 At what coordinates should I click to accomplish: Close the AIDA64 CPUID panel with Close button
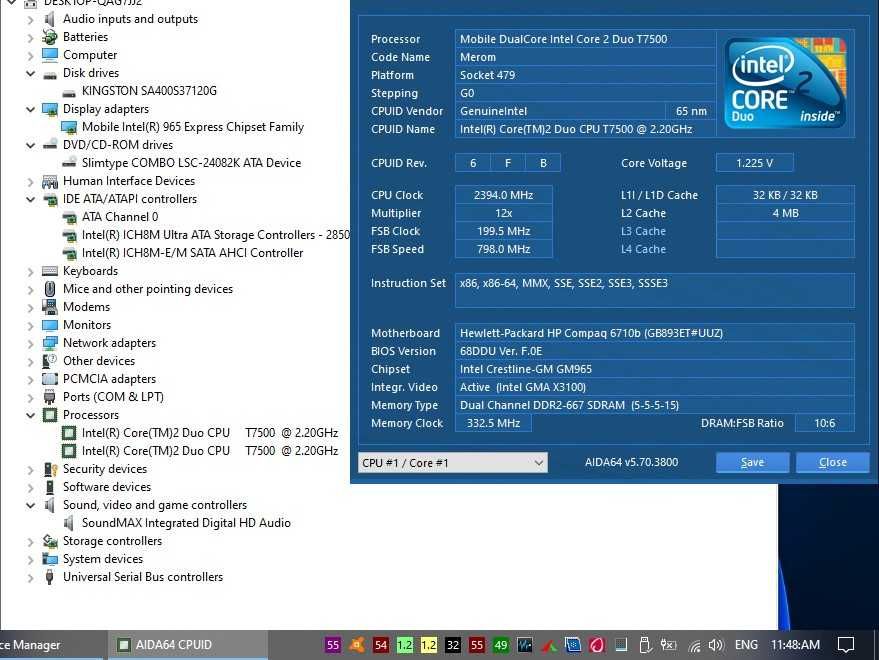pos(832,463)
